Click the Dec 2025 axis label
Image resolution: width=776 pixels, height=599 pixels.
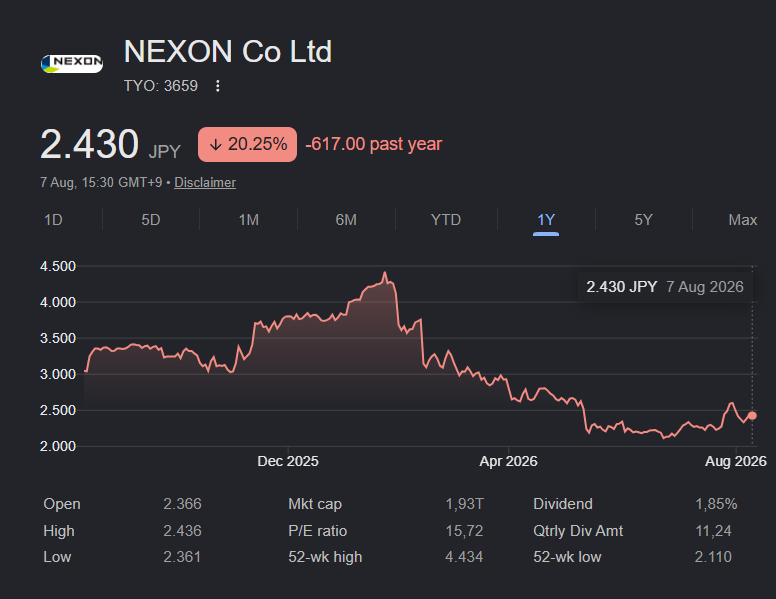pyautogui.click(x=288, y=461)
